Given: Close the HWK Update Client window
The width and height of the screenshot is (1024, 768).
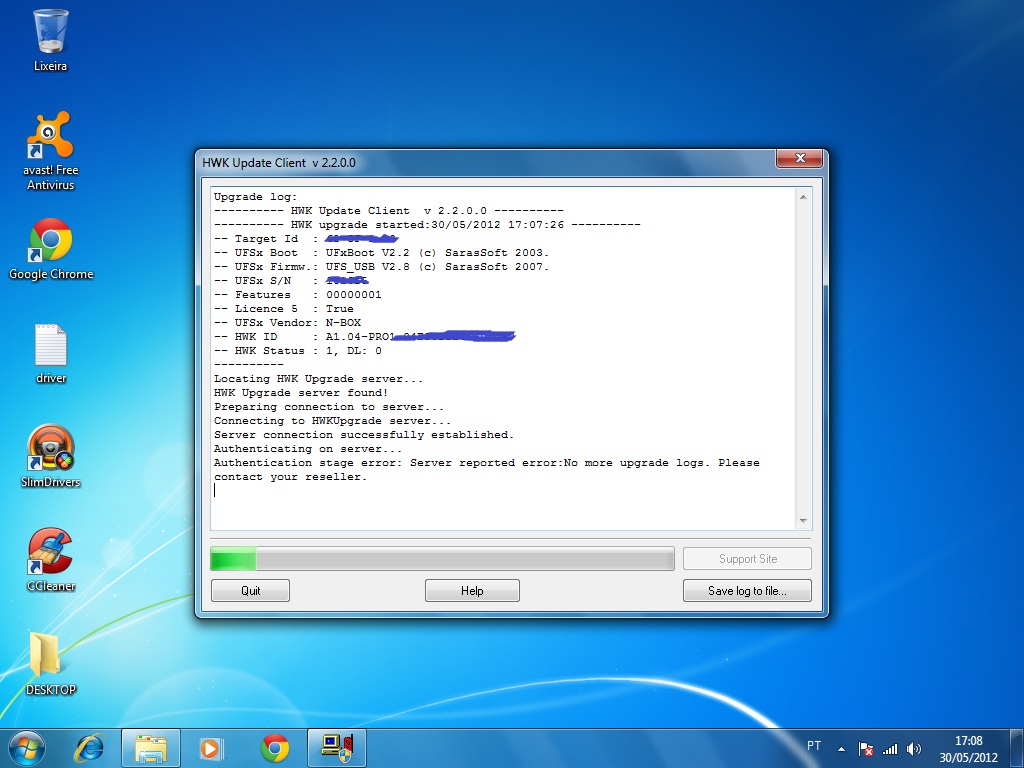Looking at the screenshot, I should coord(799,159).
